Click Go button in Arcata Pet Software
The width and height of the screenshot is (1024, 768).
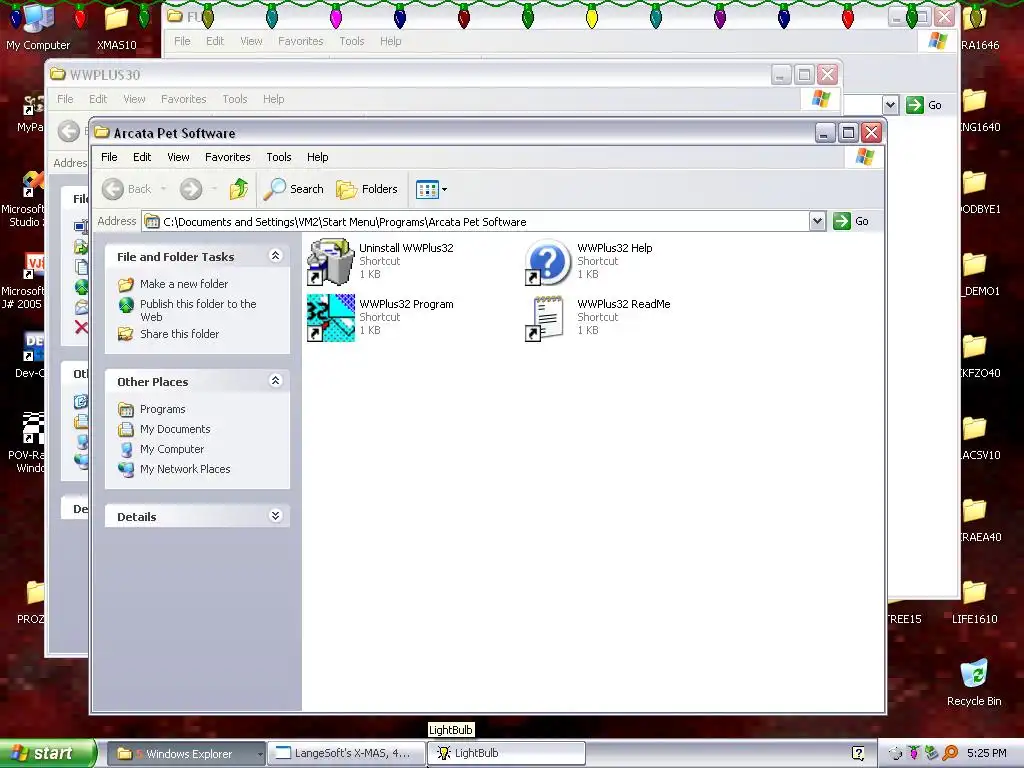(851, 221)
